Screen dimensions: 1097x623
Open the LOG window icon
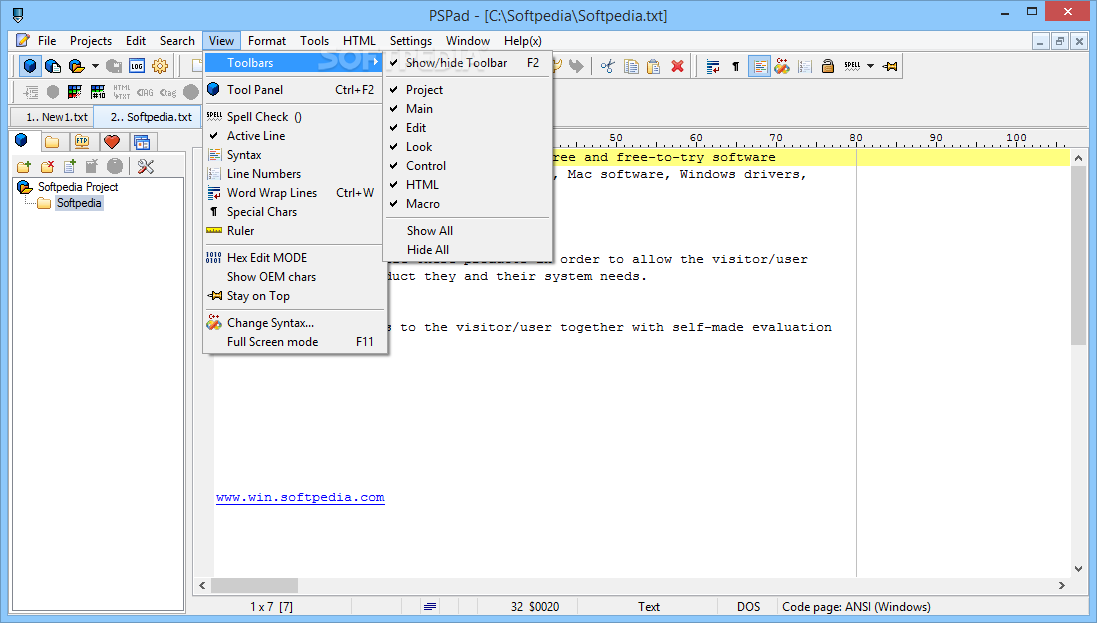[x=136, y=66]
